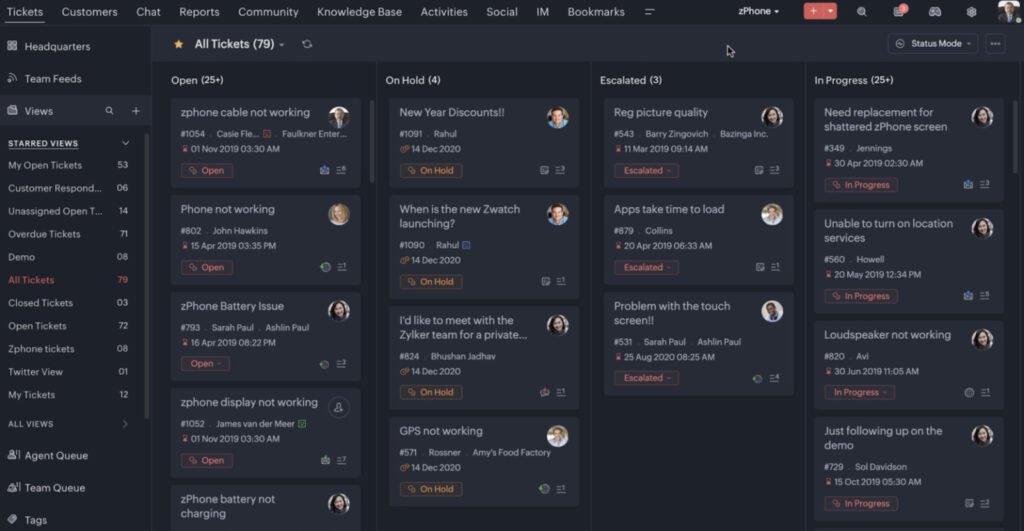This screenshot has height=531, width=1024.
Task: Open the In Progress status dropdown on Loudspeaker ticket
Action: (x=859, y=393)
